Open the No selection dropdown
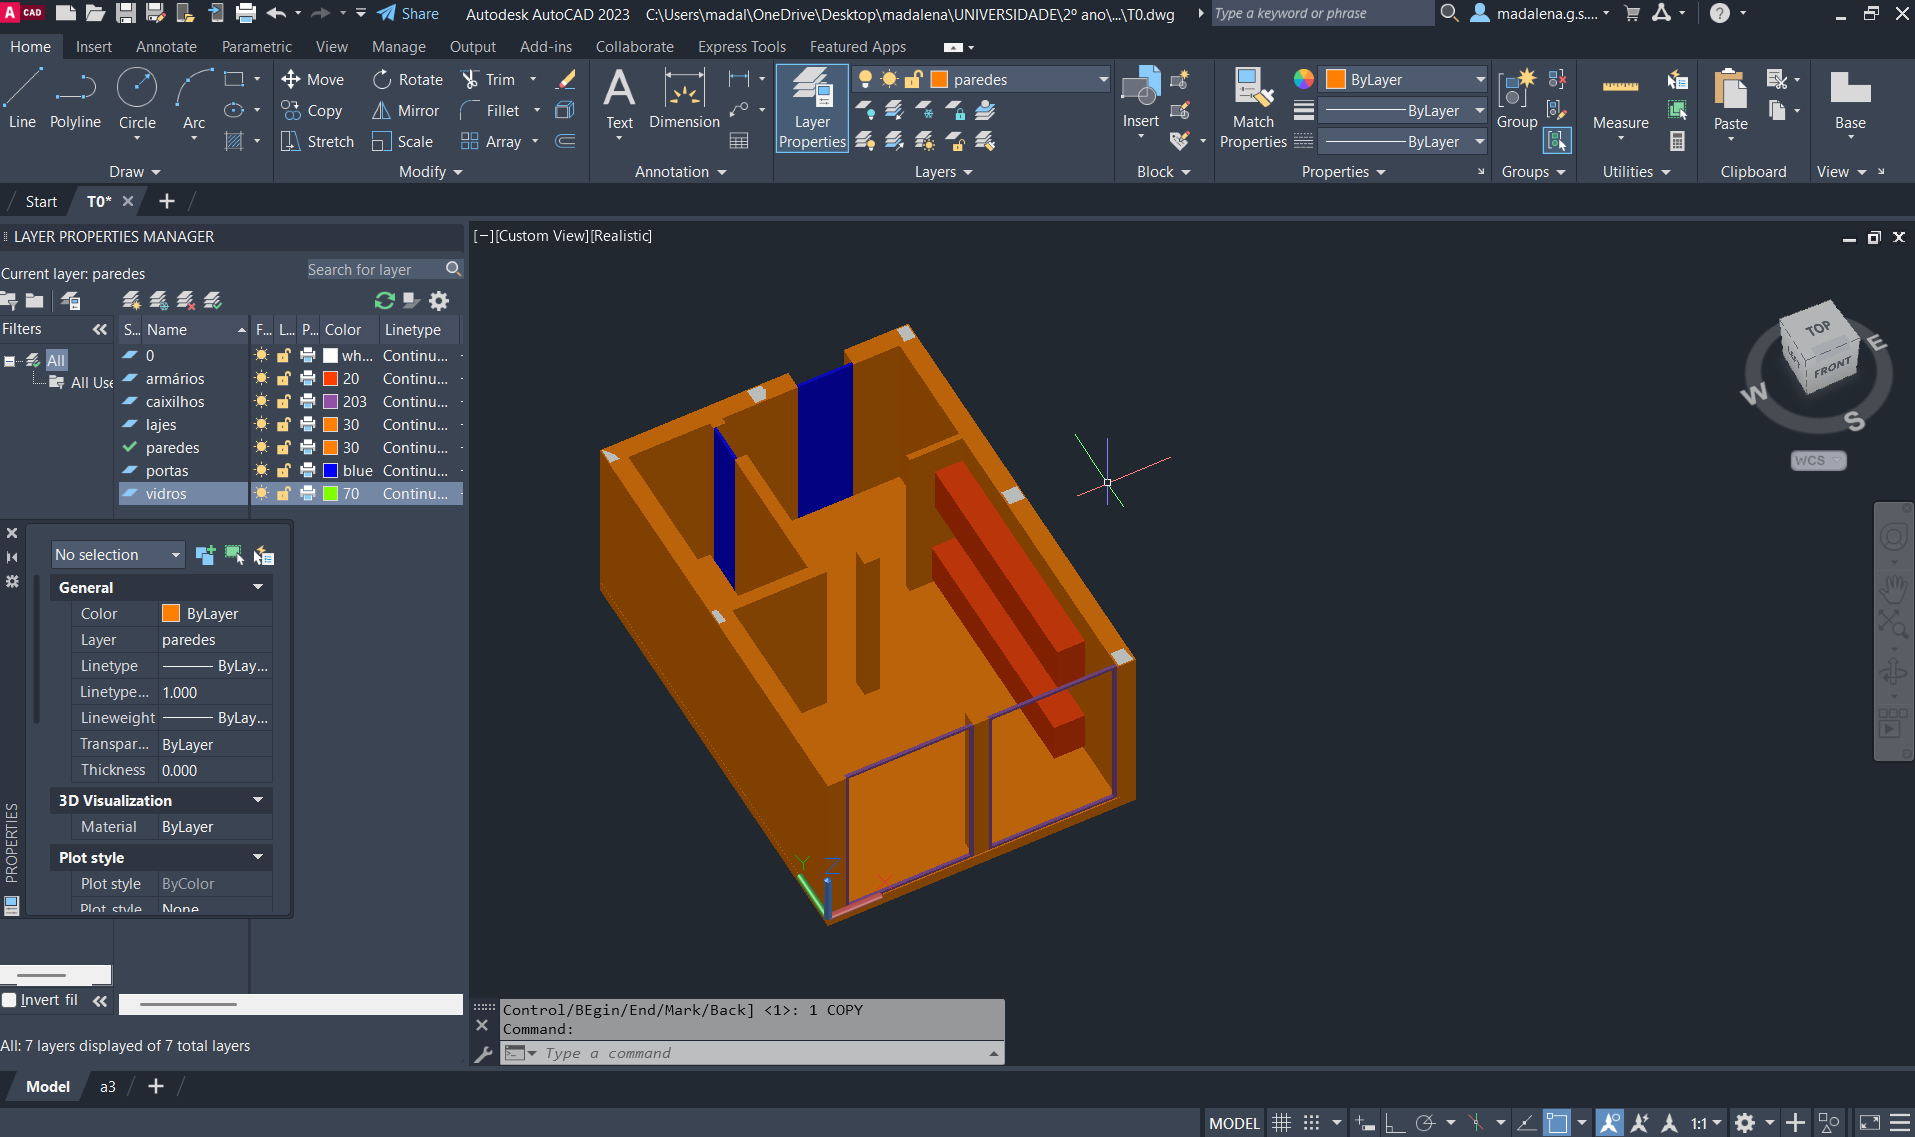Screen dimensions: 1915x1137 coord(118,555)
